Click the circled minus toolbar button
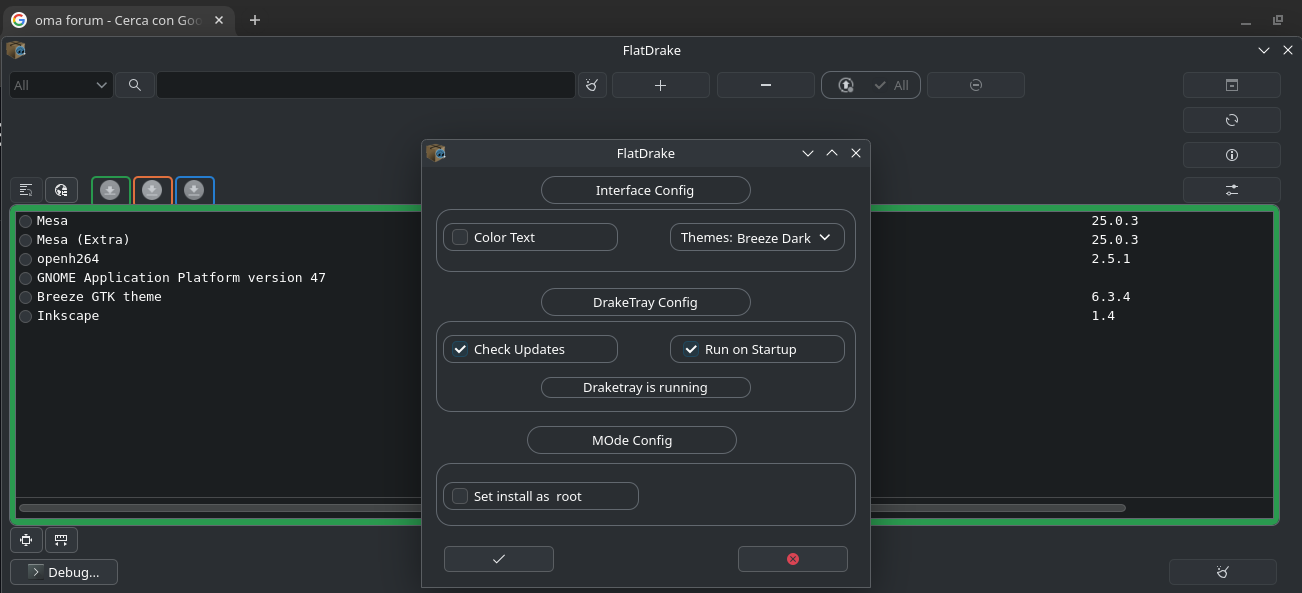 click(976, 85)
